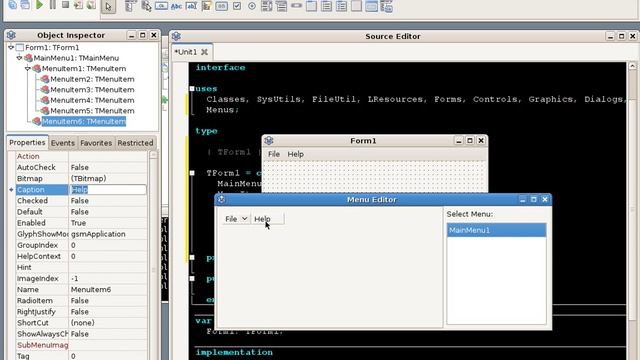
Task: Click Source Editor scrollbar up arrow
Action: point(632,66)
